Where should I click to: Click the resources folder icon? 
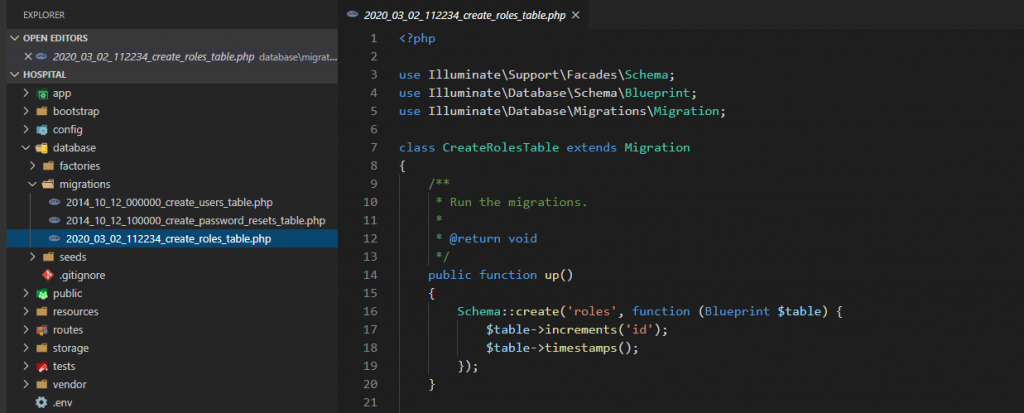[42, 312]
